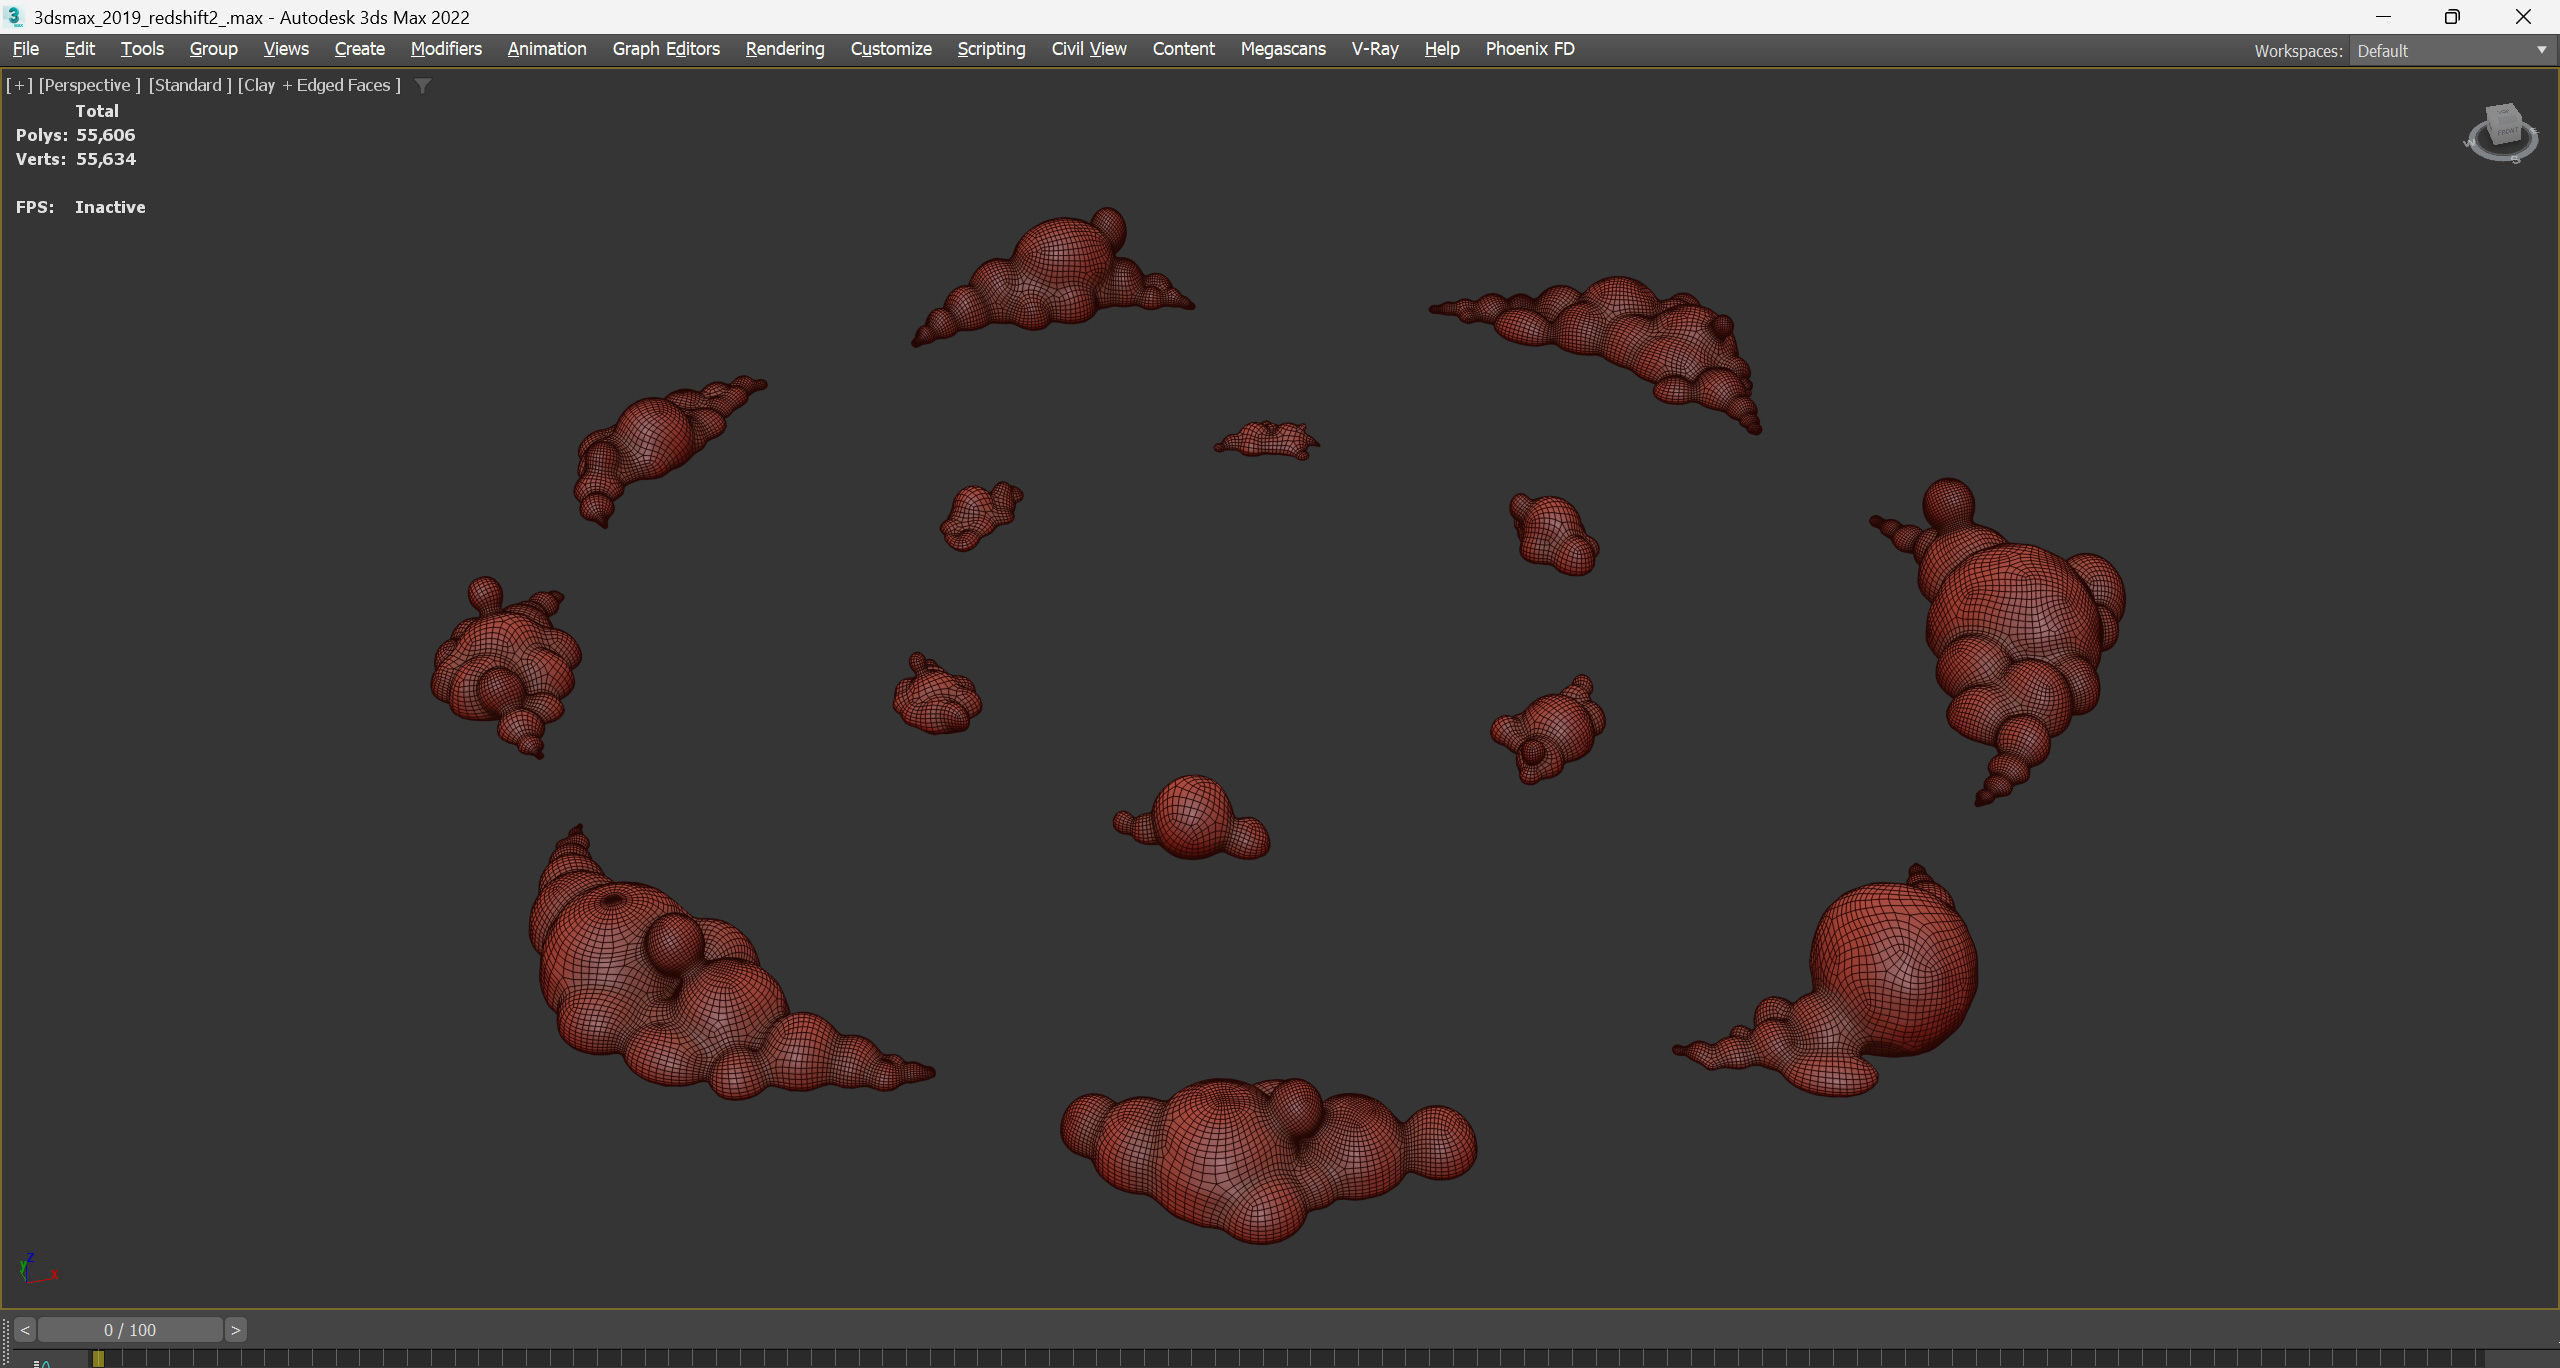2560x1368 pixels.
Task: Click the 0 / 100 time slider
Action: tap(130, 1330)
